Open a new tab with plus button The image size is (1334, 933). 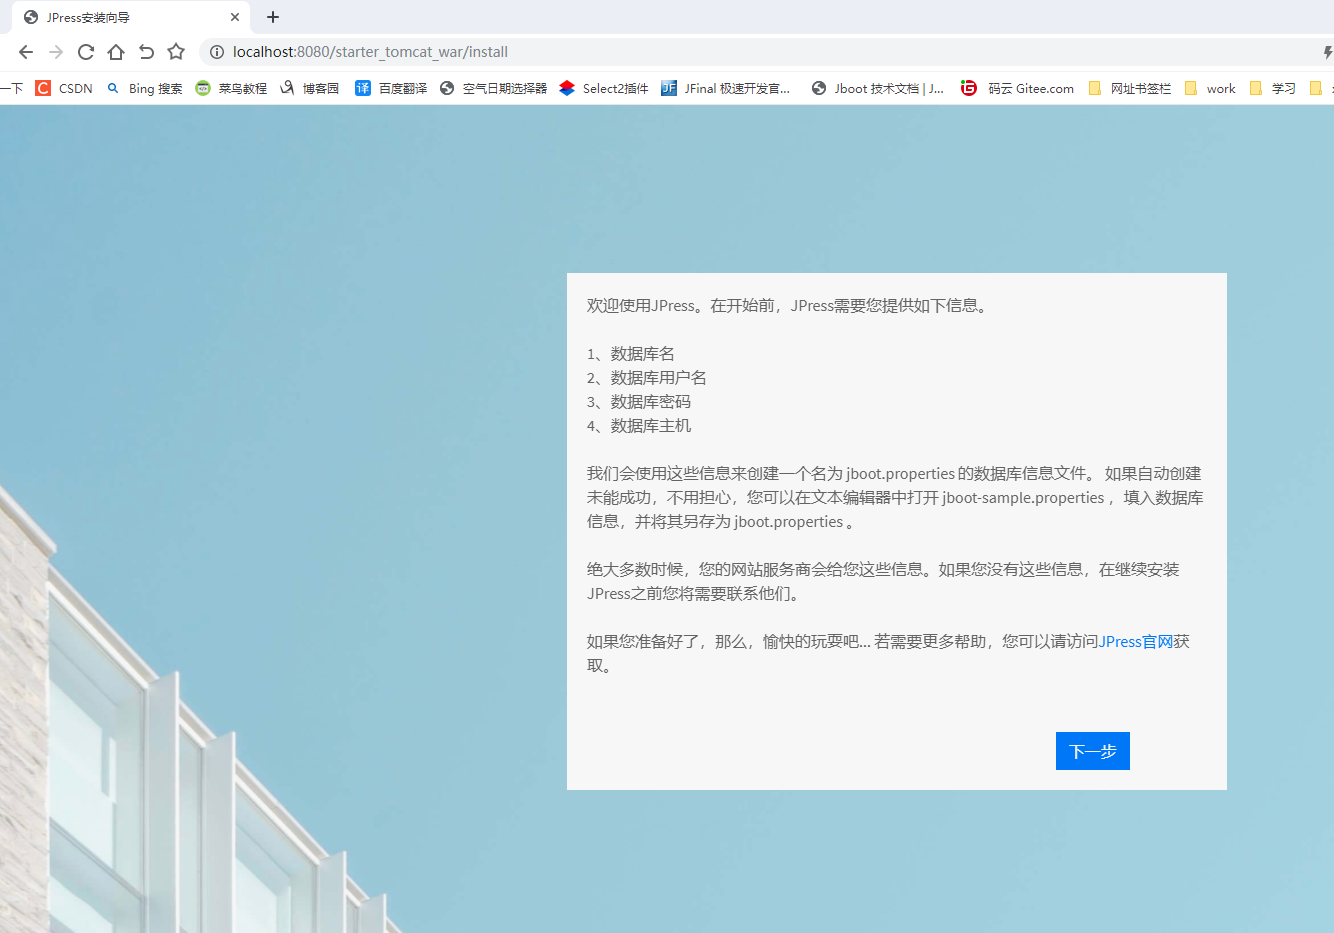[273, 17]
